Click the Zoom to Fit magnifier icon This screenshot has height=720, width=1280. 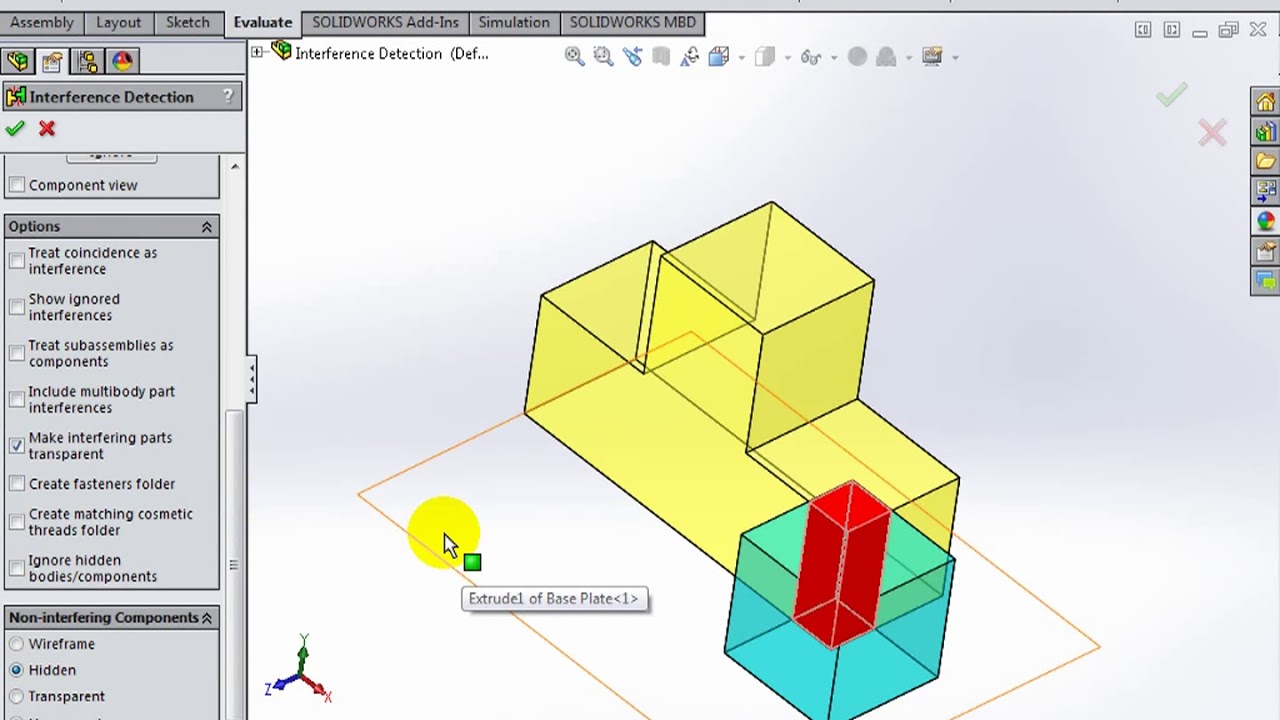pyautogui.click(x=574, y=57)
